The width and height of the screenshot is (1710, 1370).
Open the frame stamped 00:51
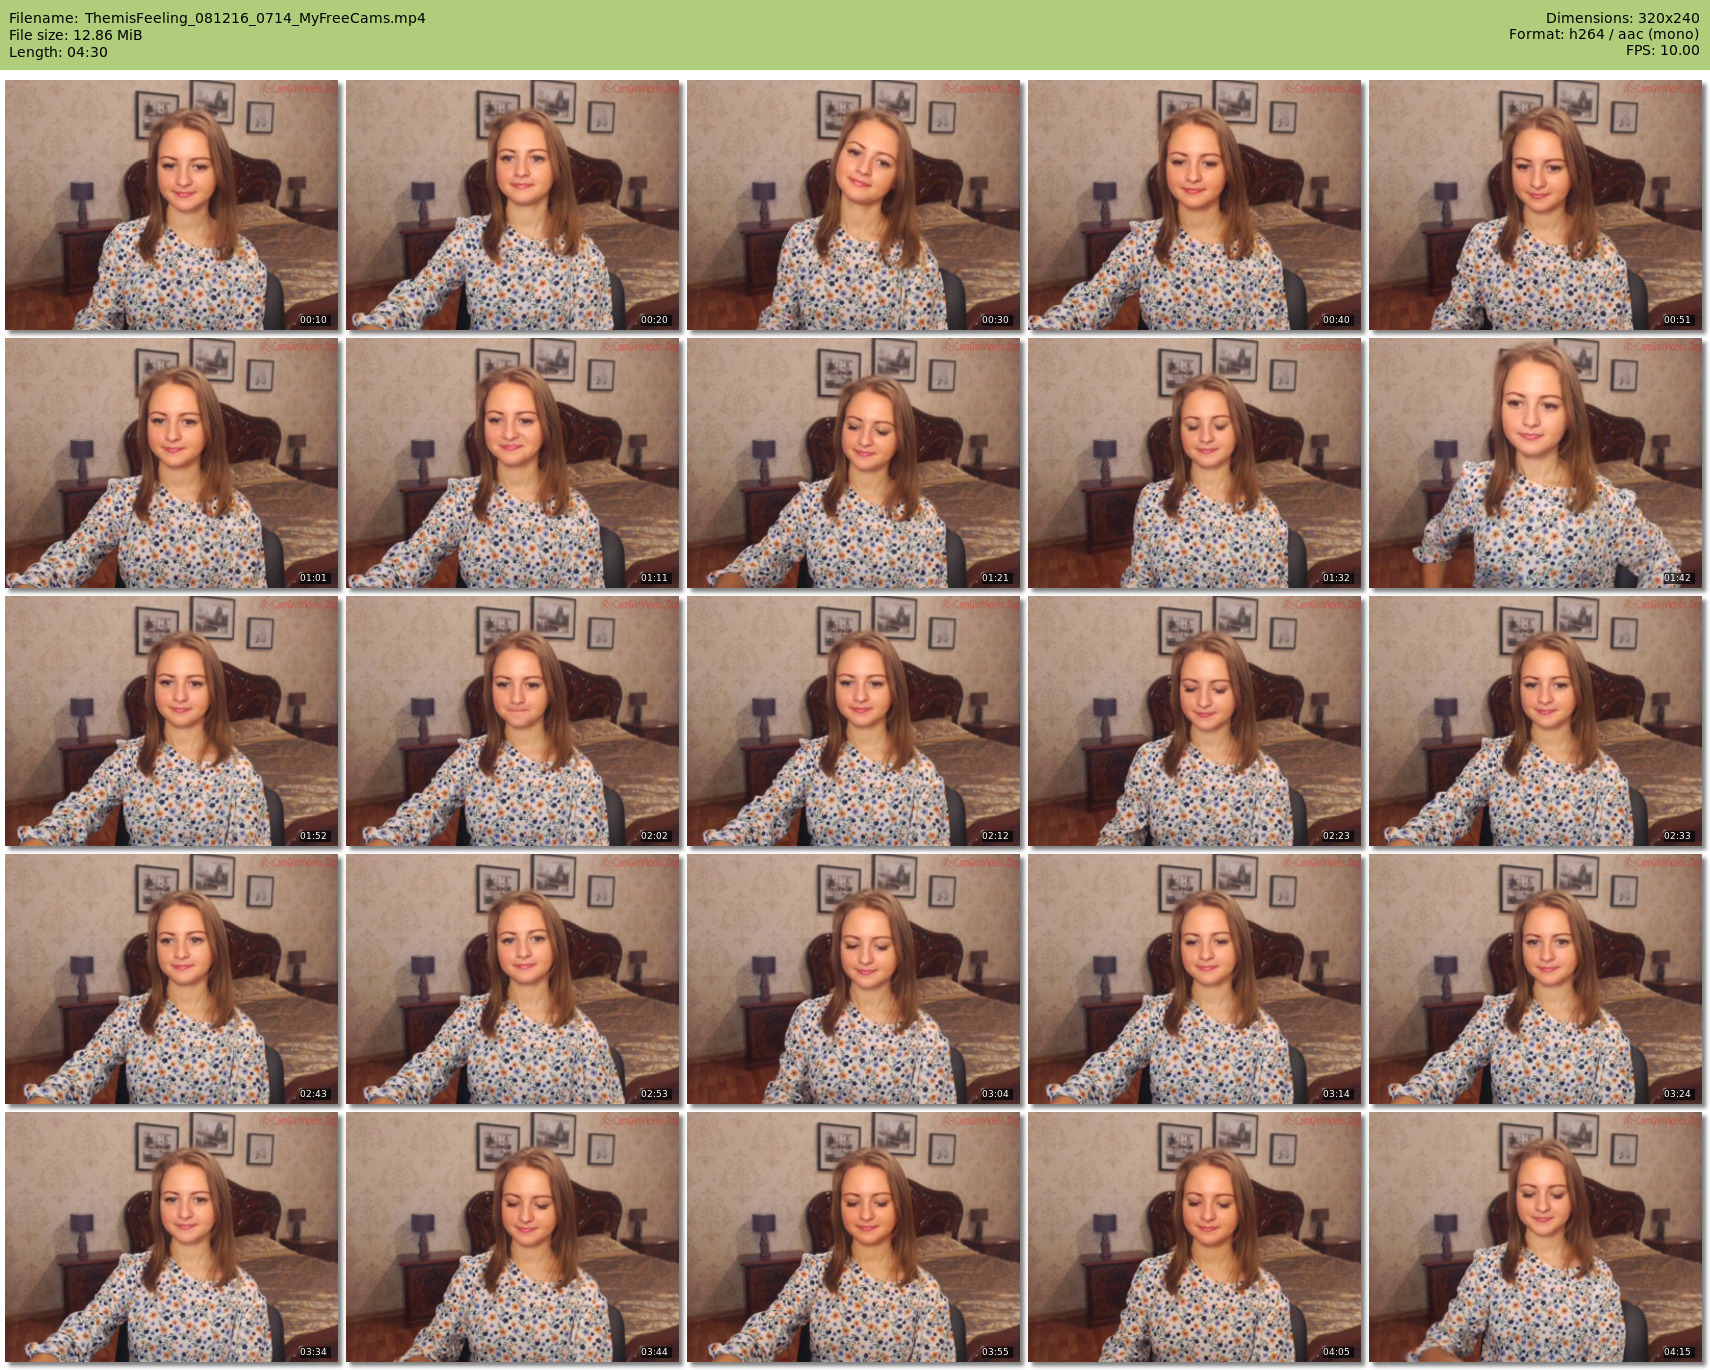click(x=1535, y=205)
